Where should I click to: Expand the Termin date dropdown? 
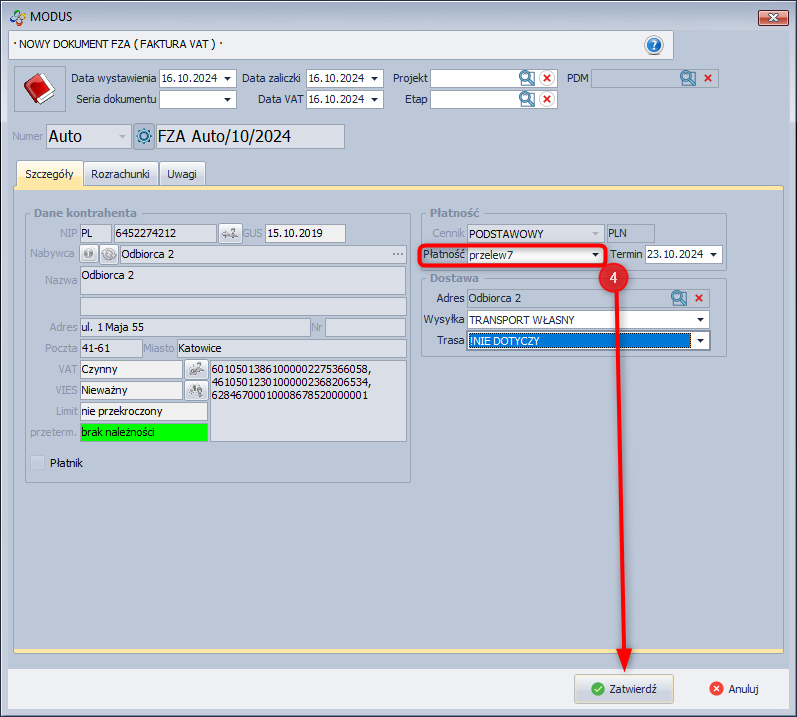[x=713, y=255]
